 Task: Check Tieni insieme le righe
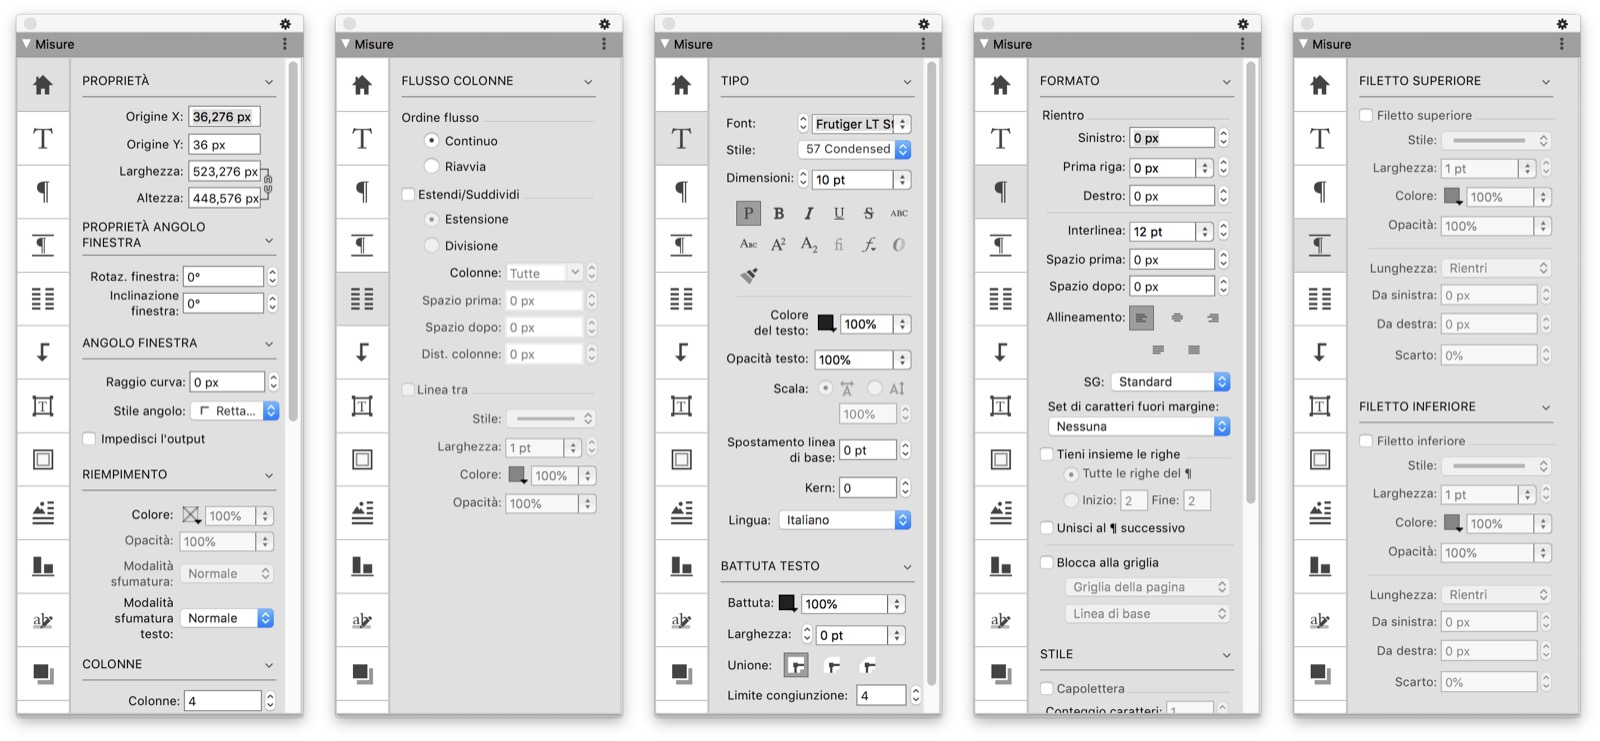click(1047, 454)
